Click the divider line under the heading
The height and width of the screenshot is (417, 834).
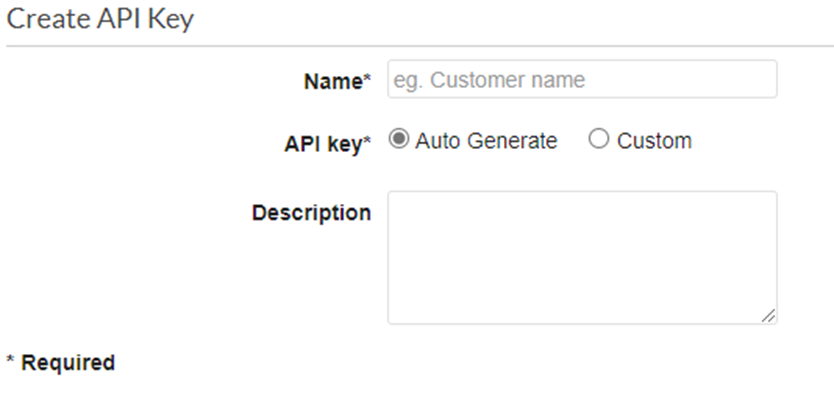pos(417,46)
